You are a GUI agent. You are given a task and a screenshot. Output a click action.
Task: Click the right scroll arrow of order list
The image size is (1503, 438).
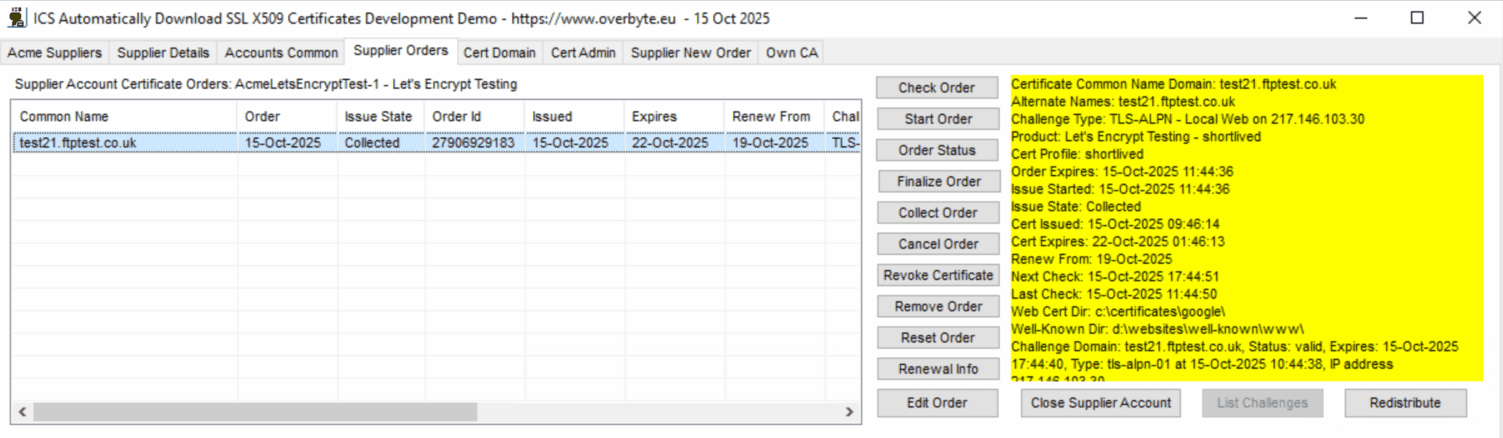click(849, 411)
